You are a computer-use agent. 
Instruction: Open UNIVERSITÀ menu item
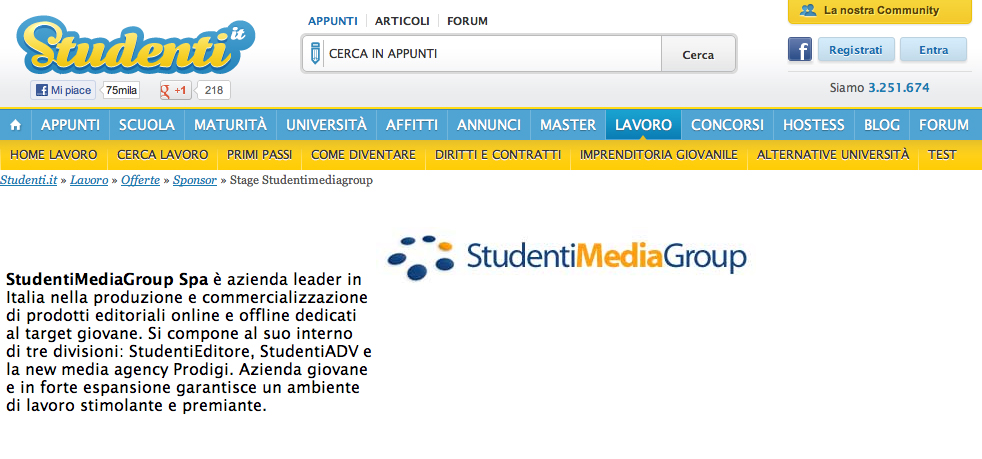click(x=326, y=125)
